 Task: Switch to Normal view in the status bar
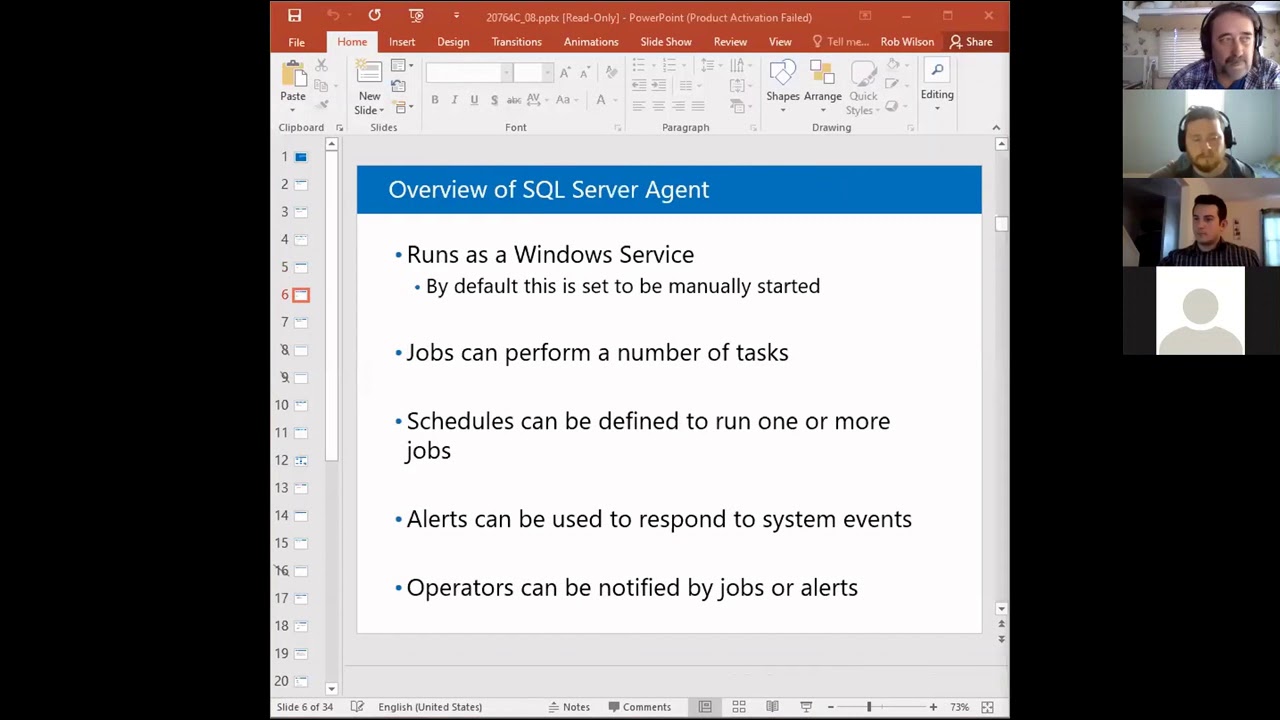pos(705,707)
